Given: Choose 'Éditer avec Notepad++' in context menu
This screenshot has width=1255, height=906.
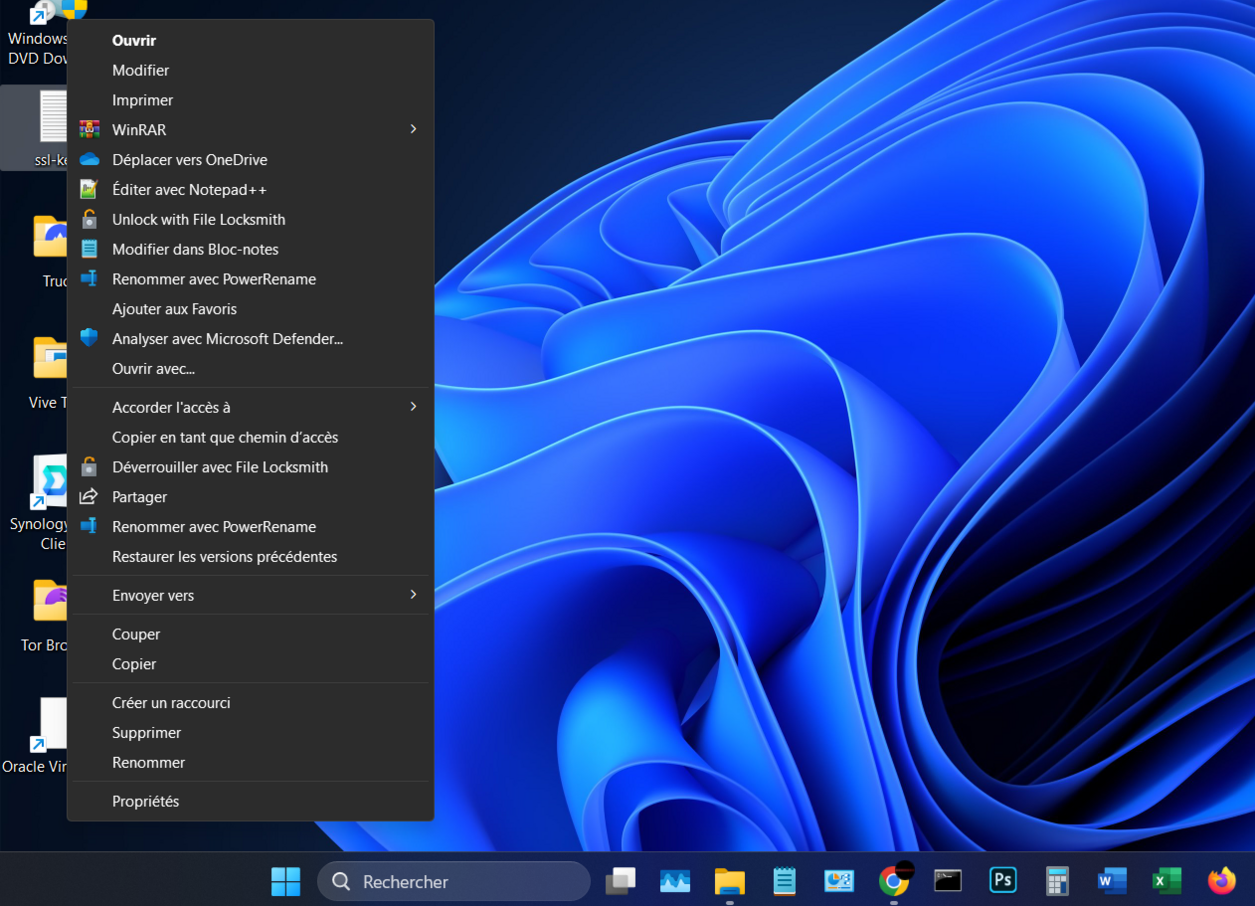Looking at the screenshot, I should (x=189, y=190).
